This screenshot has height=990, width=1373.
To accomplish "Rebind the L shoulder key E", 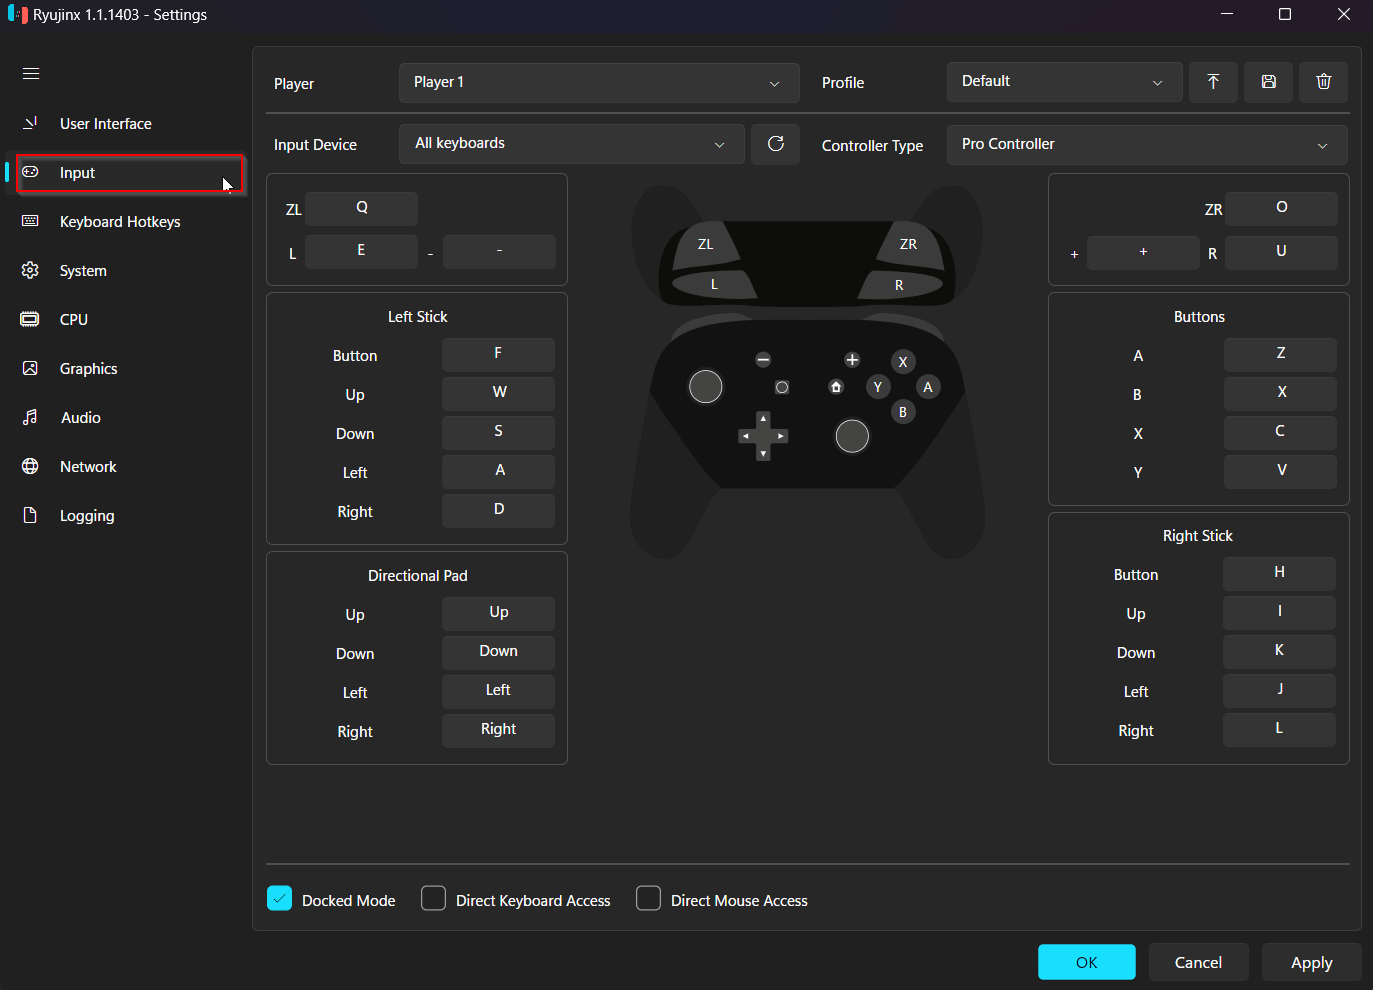I will click(x=361, y=251).
